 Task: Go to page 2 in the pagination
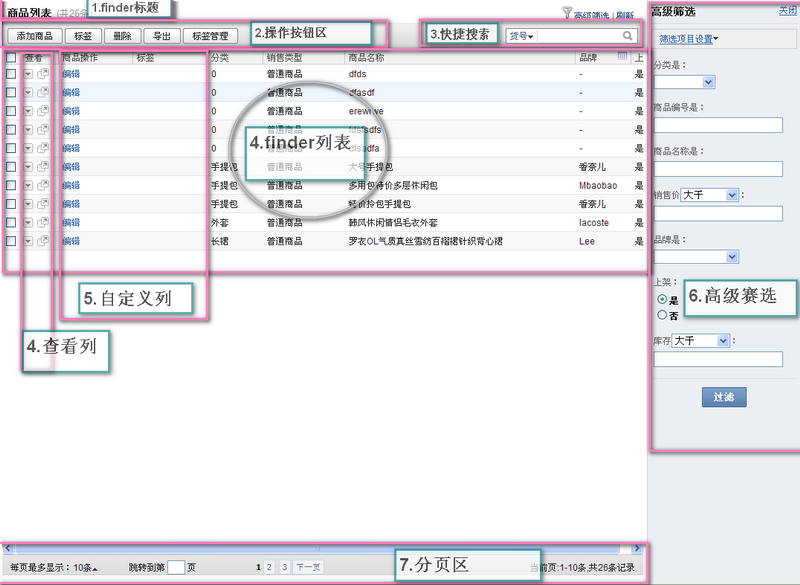(x=270, y=567)
